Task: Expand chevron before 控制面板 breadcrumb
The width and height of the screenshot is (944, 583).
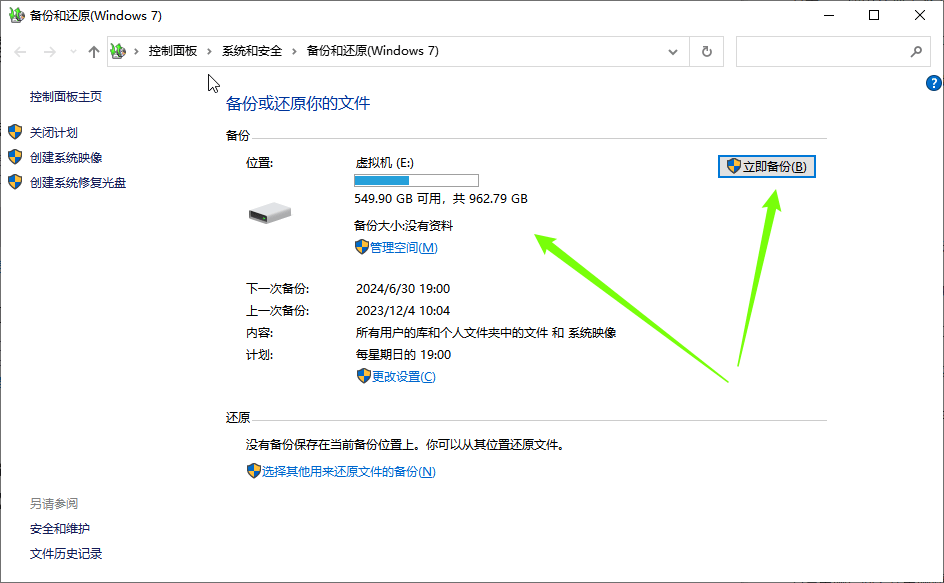Action: [x=136, y=51]
